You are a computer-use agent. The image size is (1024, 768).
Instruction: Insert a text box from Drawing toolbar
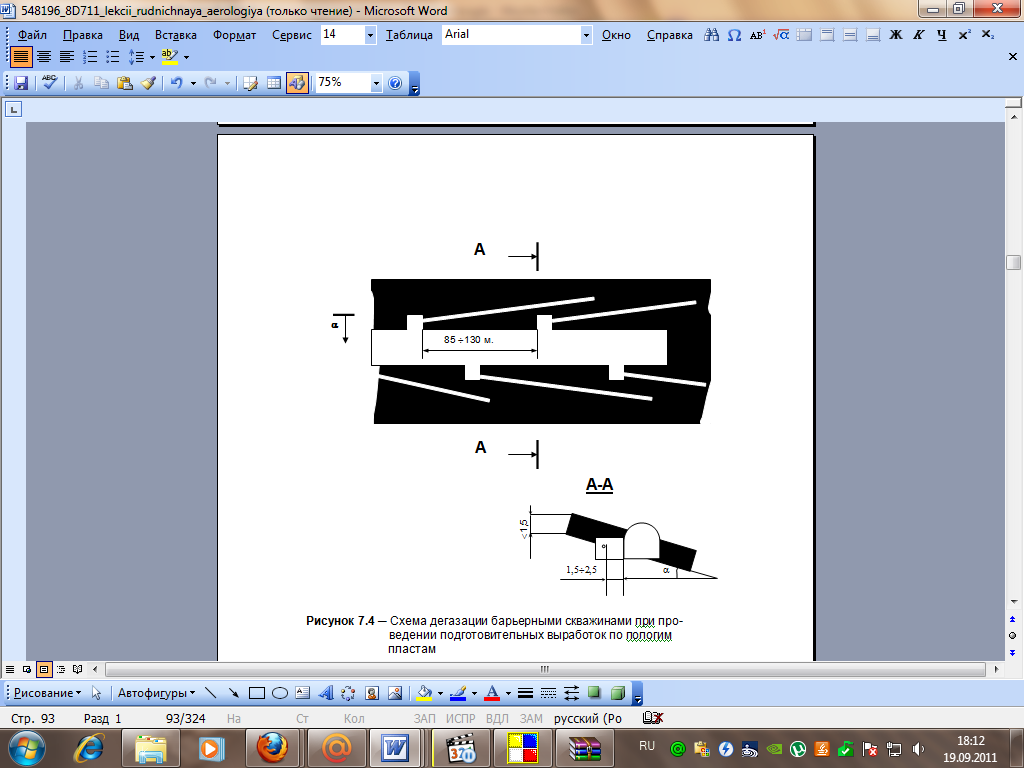[x=302, y=693]
